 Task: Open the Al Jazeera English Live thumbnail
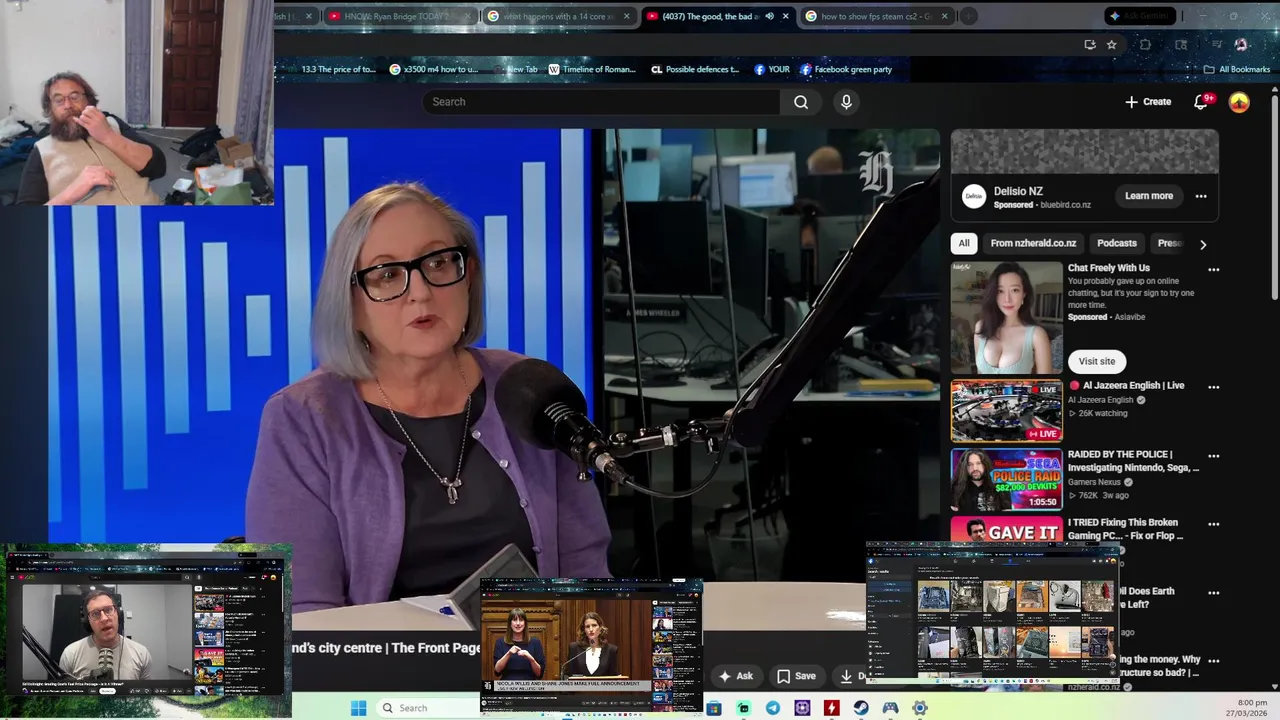pos(1006,411)
